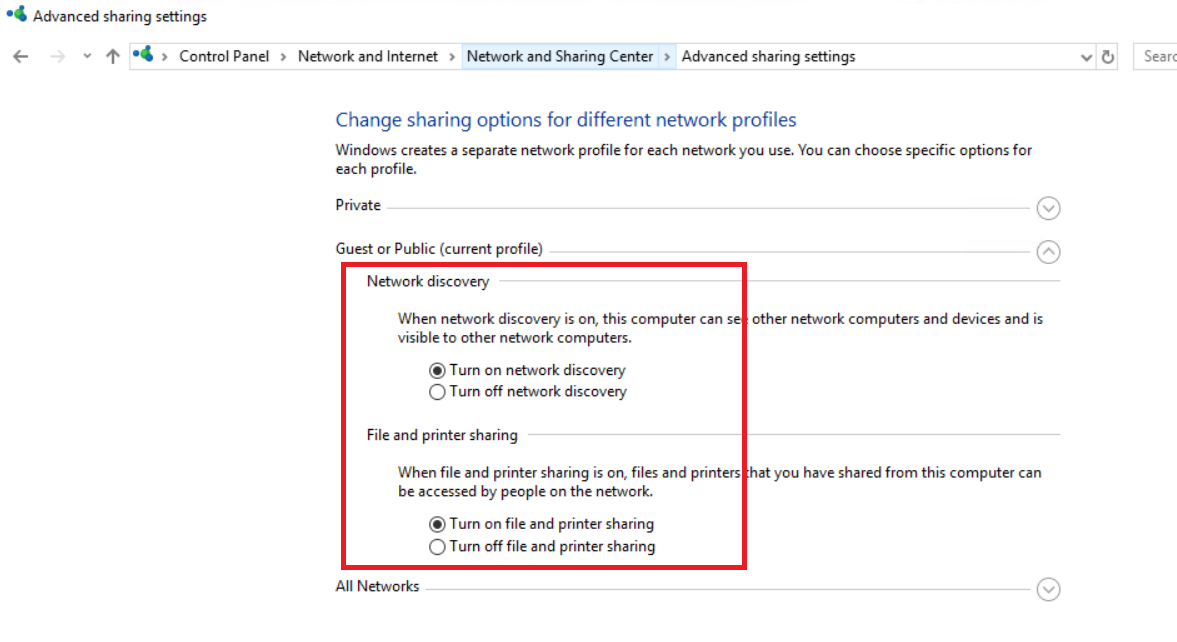Expand the All Networks section

click(x=1049, y=589)
